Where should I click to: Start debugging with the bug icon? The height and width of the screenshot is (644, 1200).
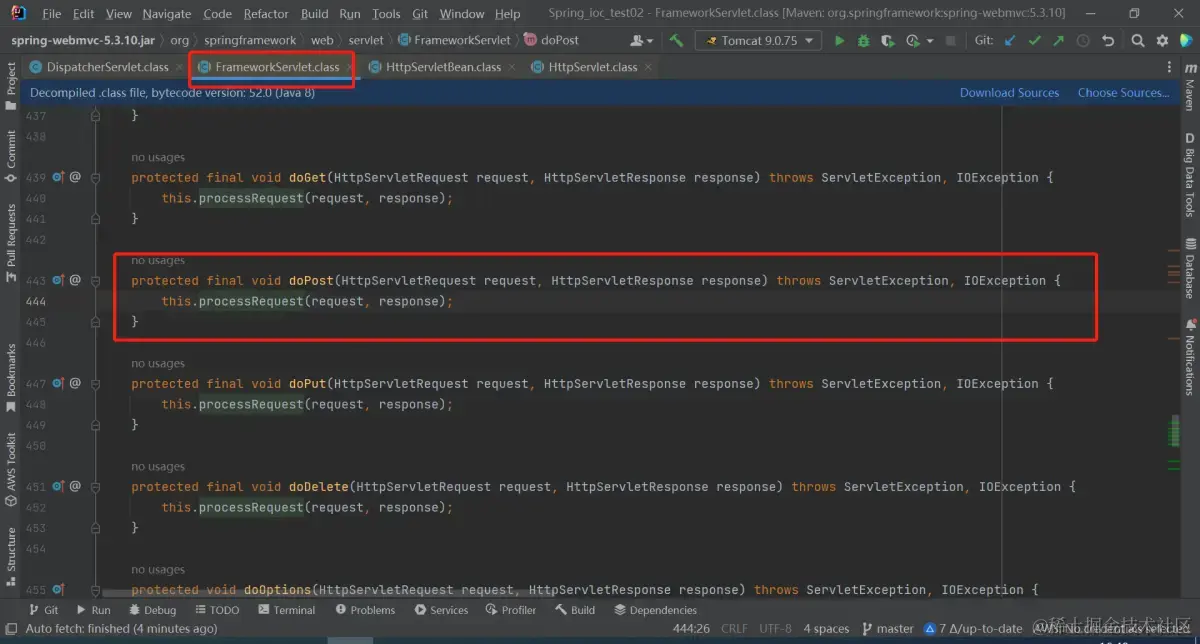click(x=863, y=40)
